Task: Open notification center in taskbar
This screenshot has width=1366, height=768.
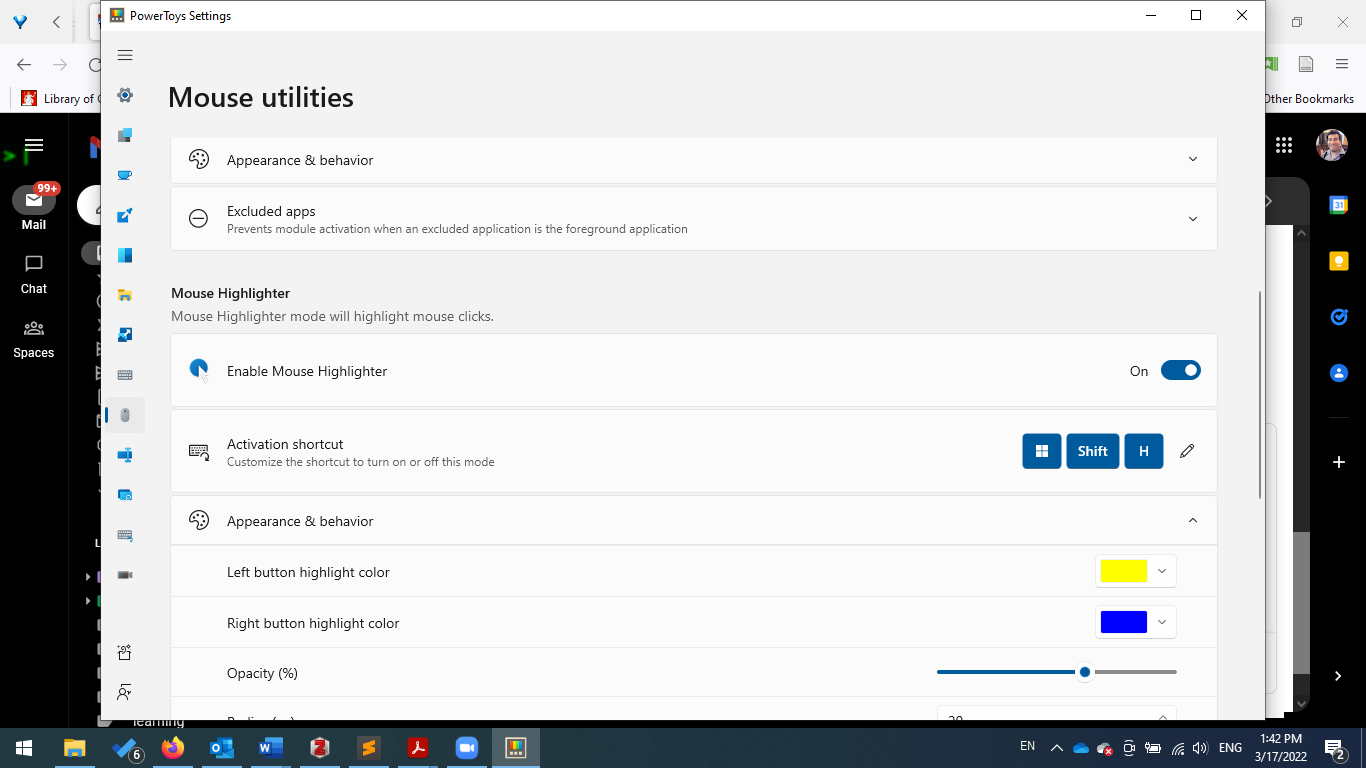Action: tap(1335, 748)
